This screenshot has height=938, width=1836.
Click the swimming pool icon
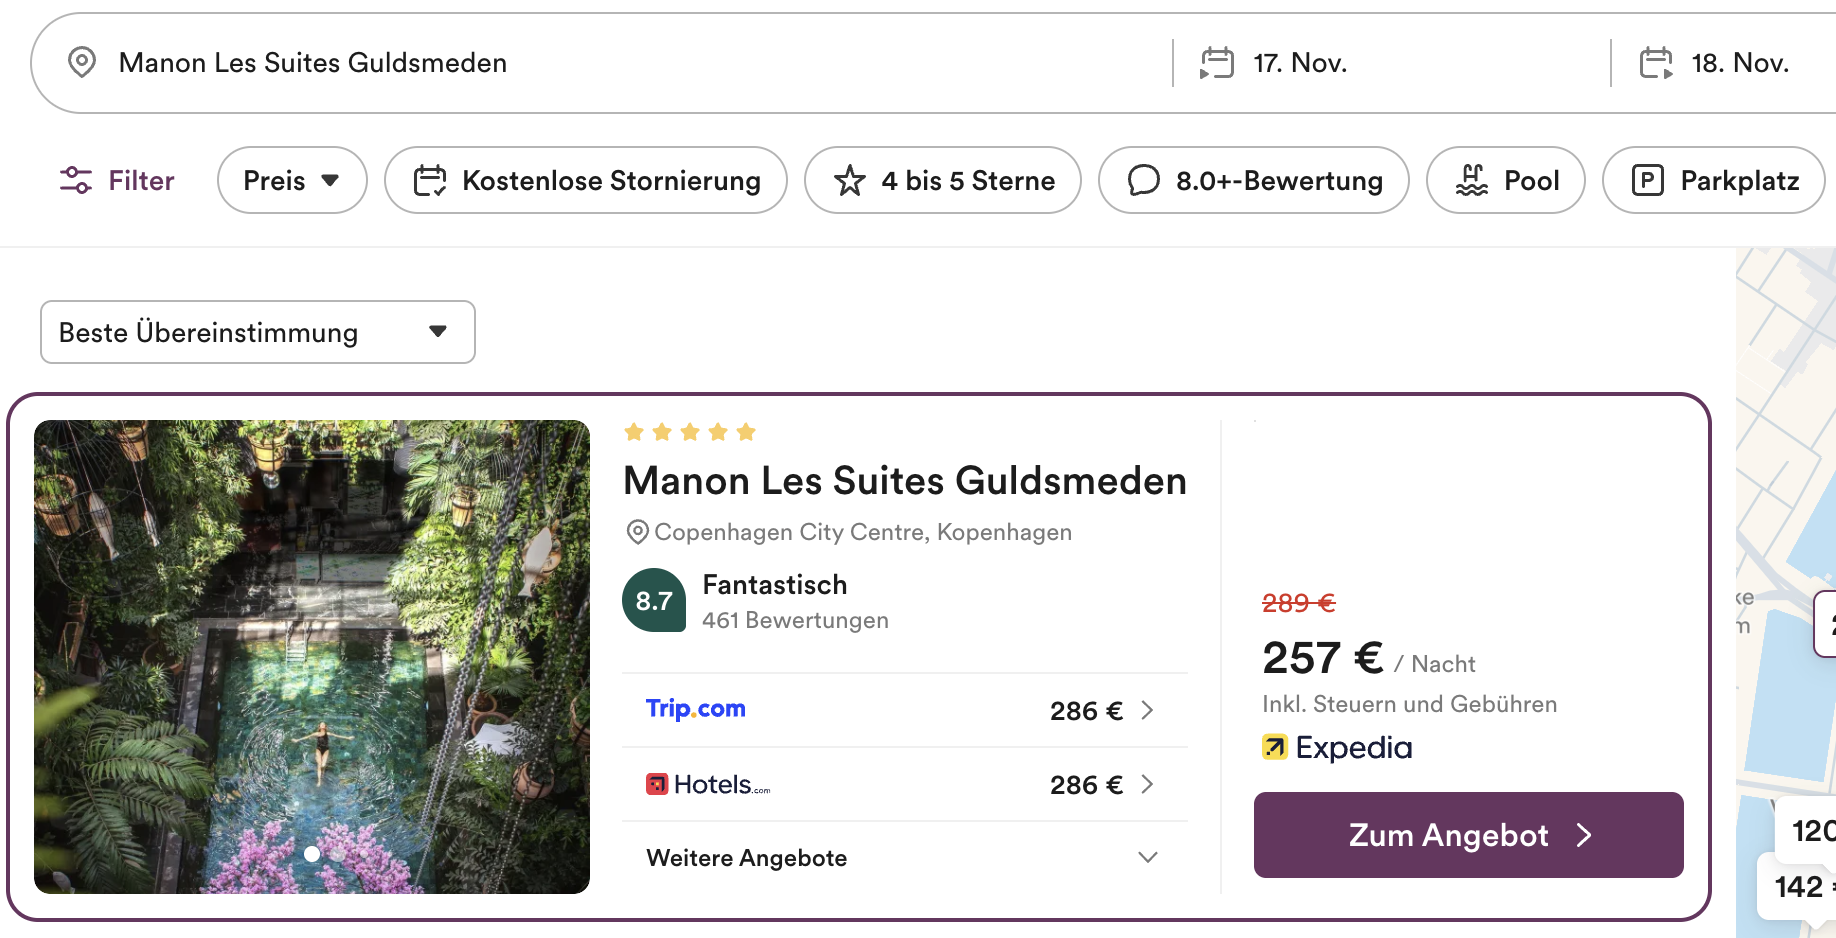pyautogui.click(x=1472, y=180)
